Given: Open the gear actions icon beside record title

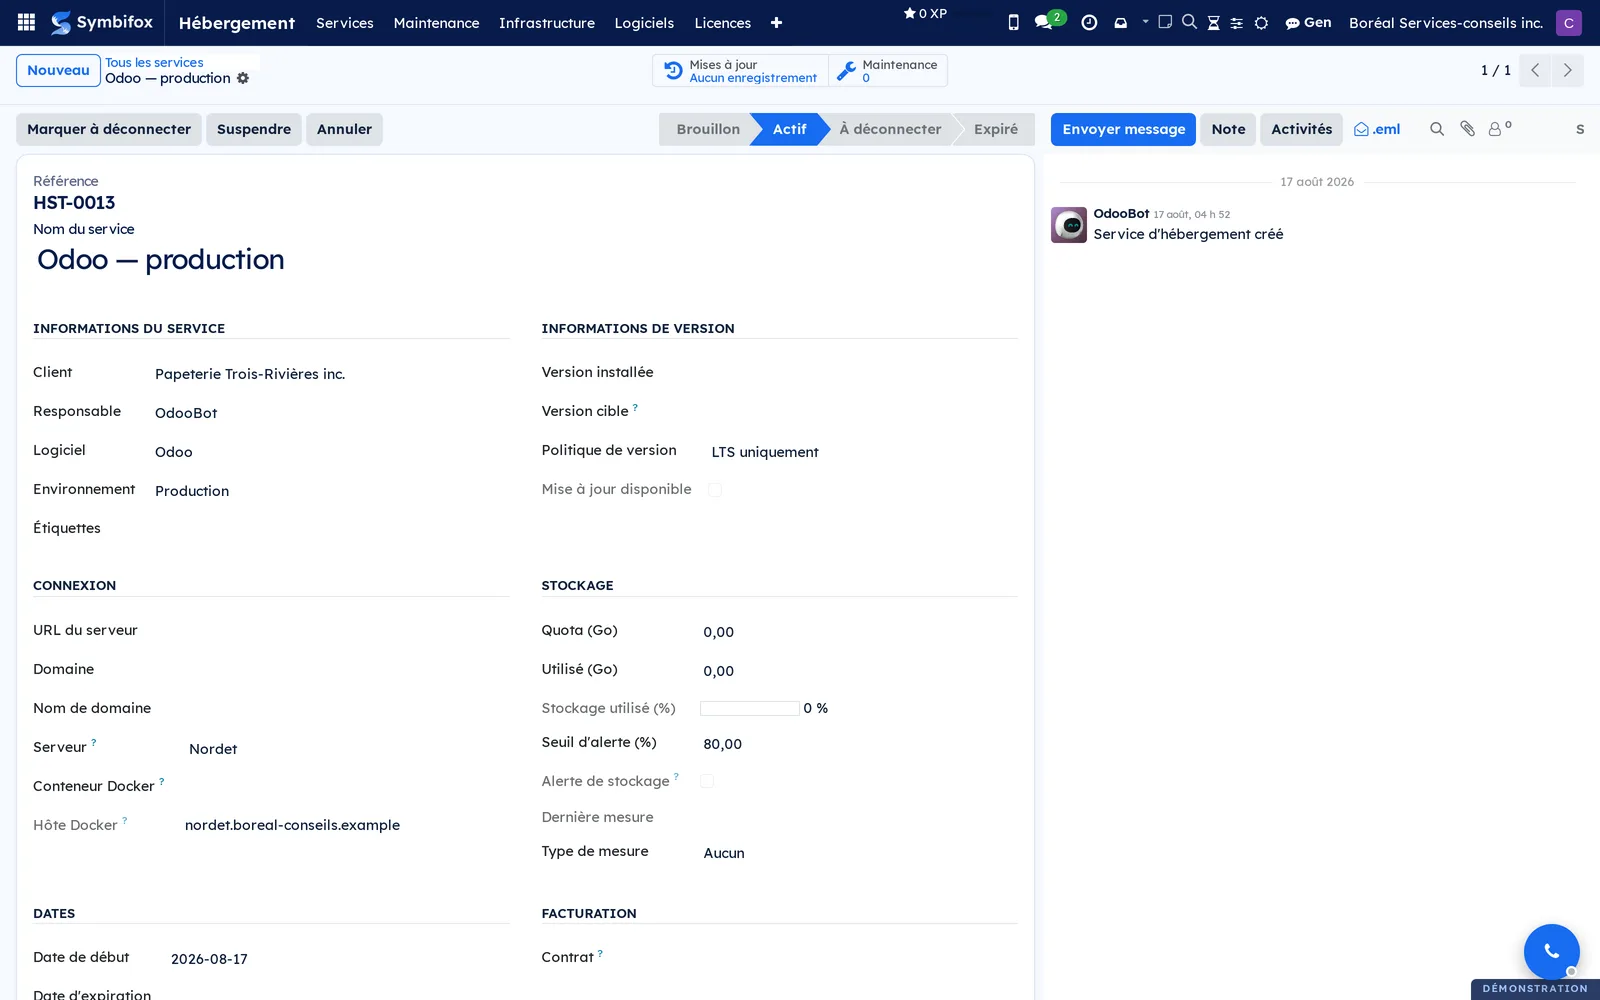Looking at the screenshot, I should (x=243, y=78).
